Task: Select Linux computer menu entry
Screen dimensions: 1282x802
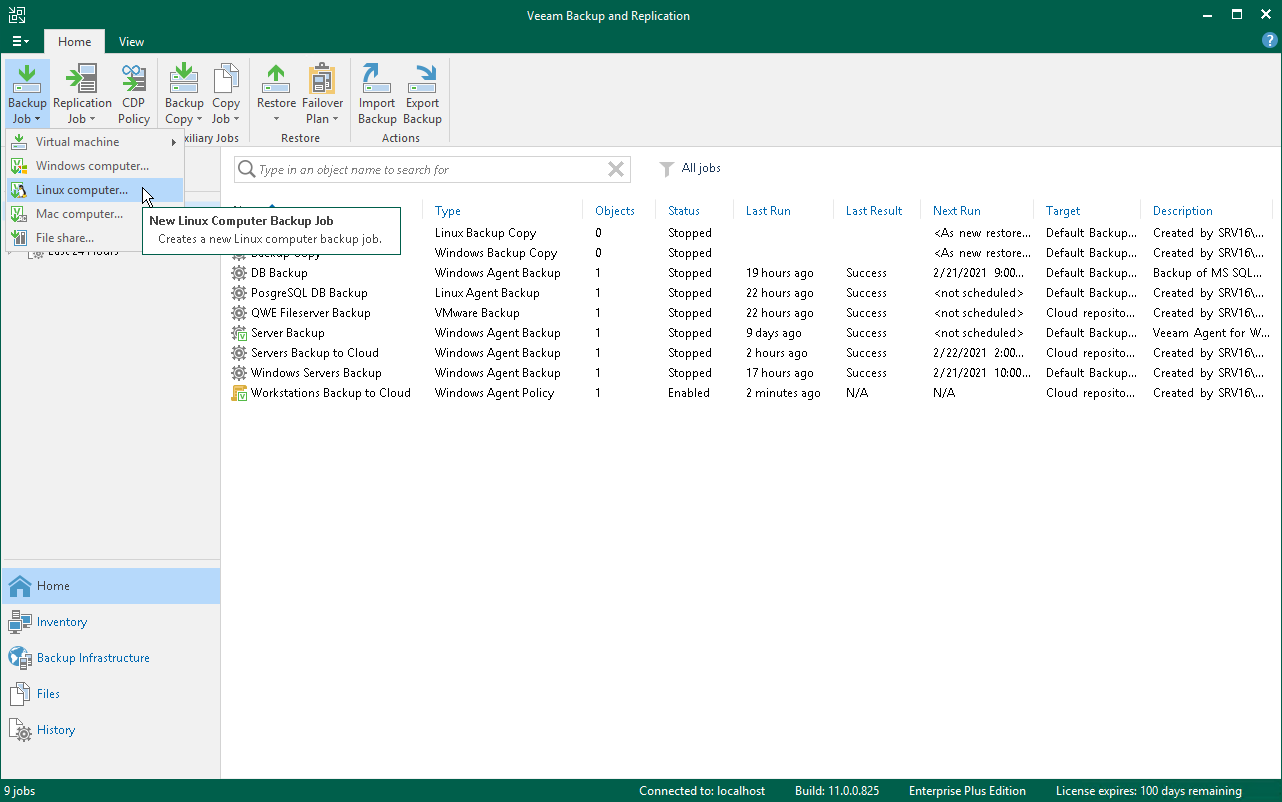Action: tap(82, 190)
